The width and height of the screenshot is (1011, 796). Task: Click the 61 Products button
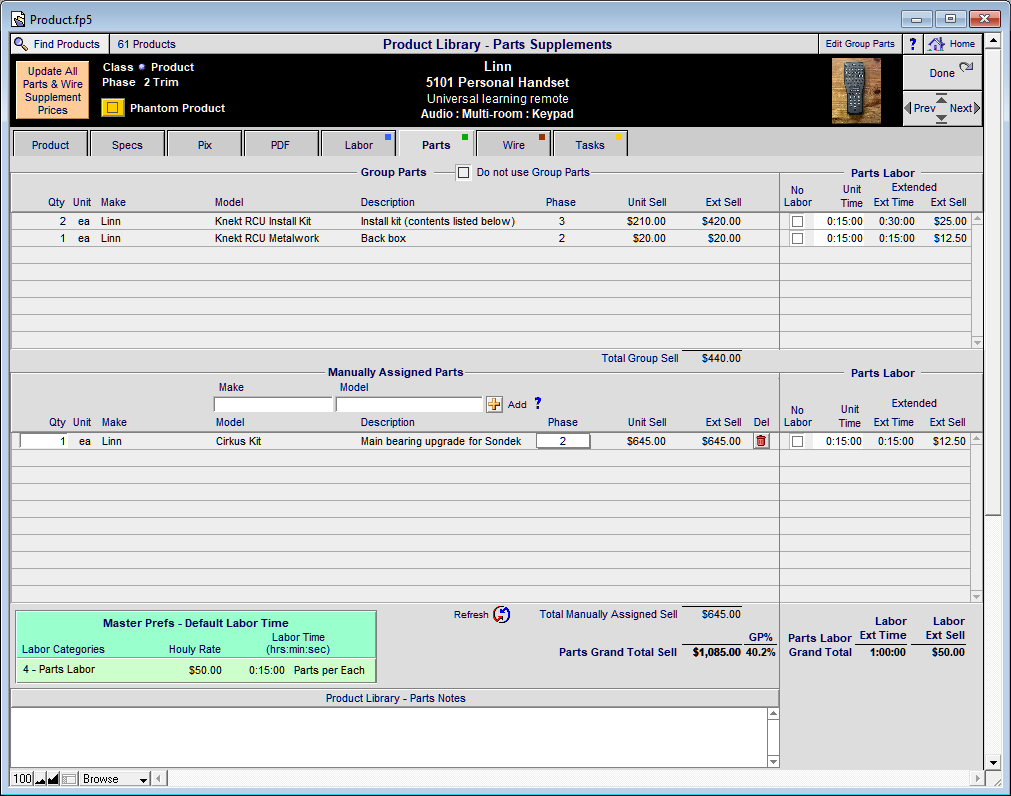pos(146,44)
